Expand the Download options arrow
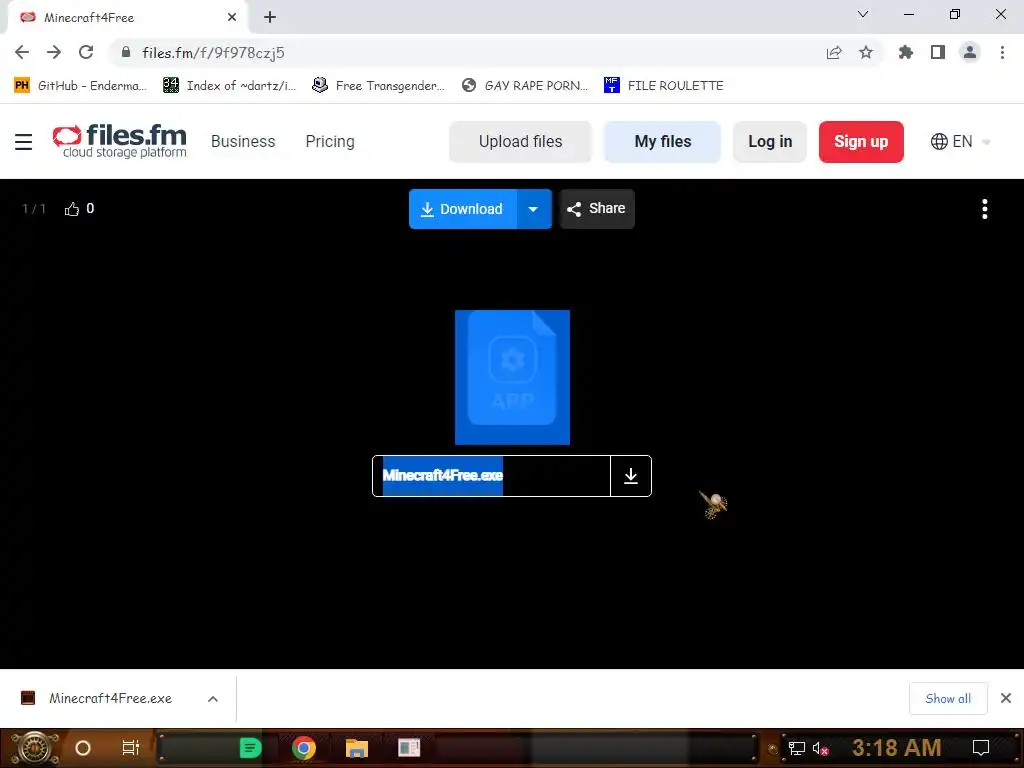The width and height of the screenshot is (1024, 768). [534, 209]
